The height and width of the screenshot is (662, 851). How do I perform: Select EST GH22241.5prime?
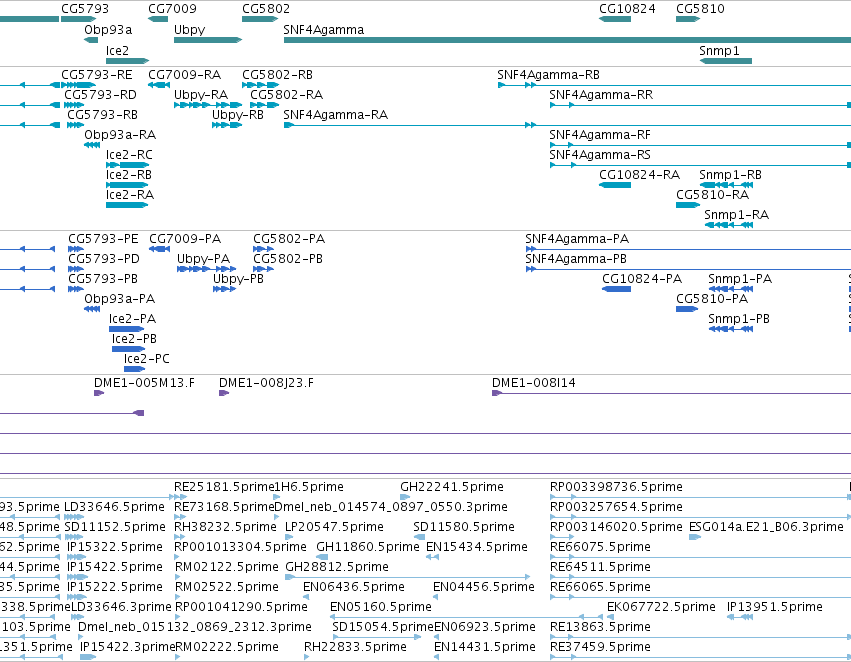coord(452,487)
